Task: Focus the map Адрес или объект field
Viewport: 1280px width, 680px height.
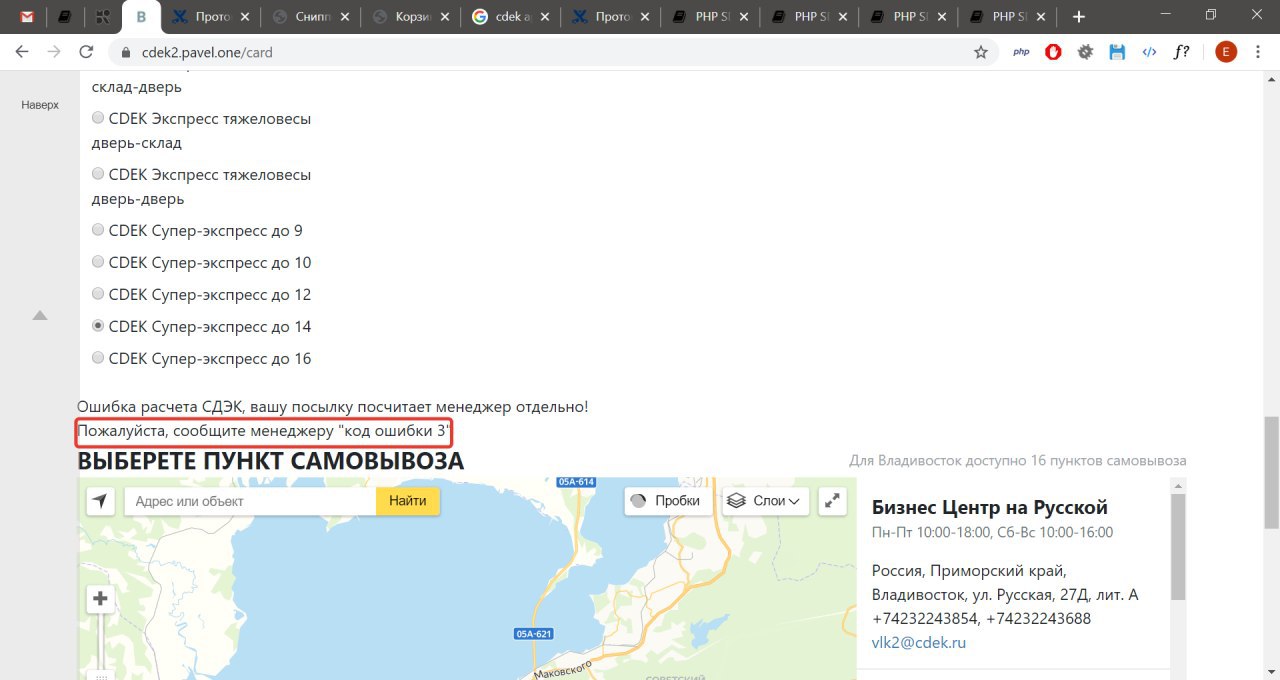Action: 250,501
